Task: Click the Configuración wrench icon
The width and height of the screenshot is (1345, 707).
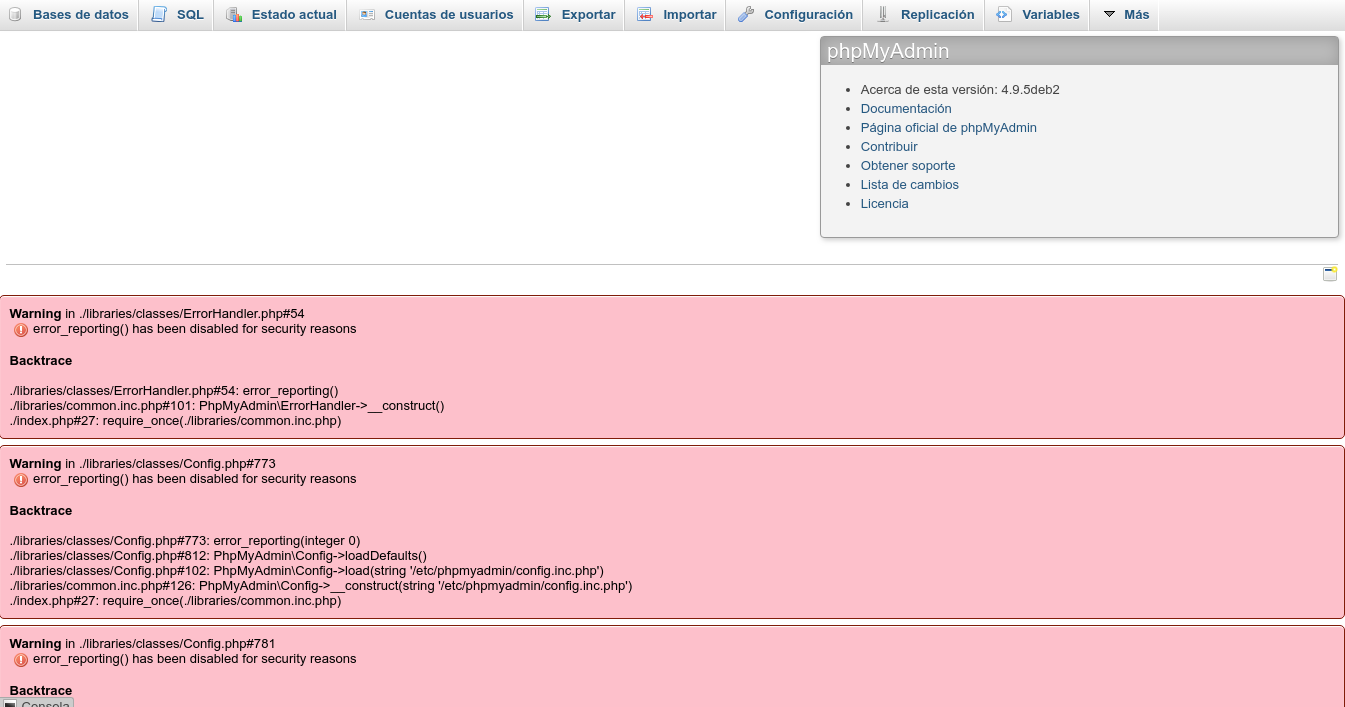Action: (746, 15)
